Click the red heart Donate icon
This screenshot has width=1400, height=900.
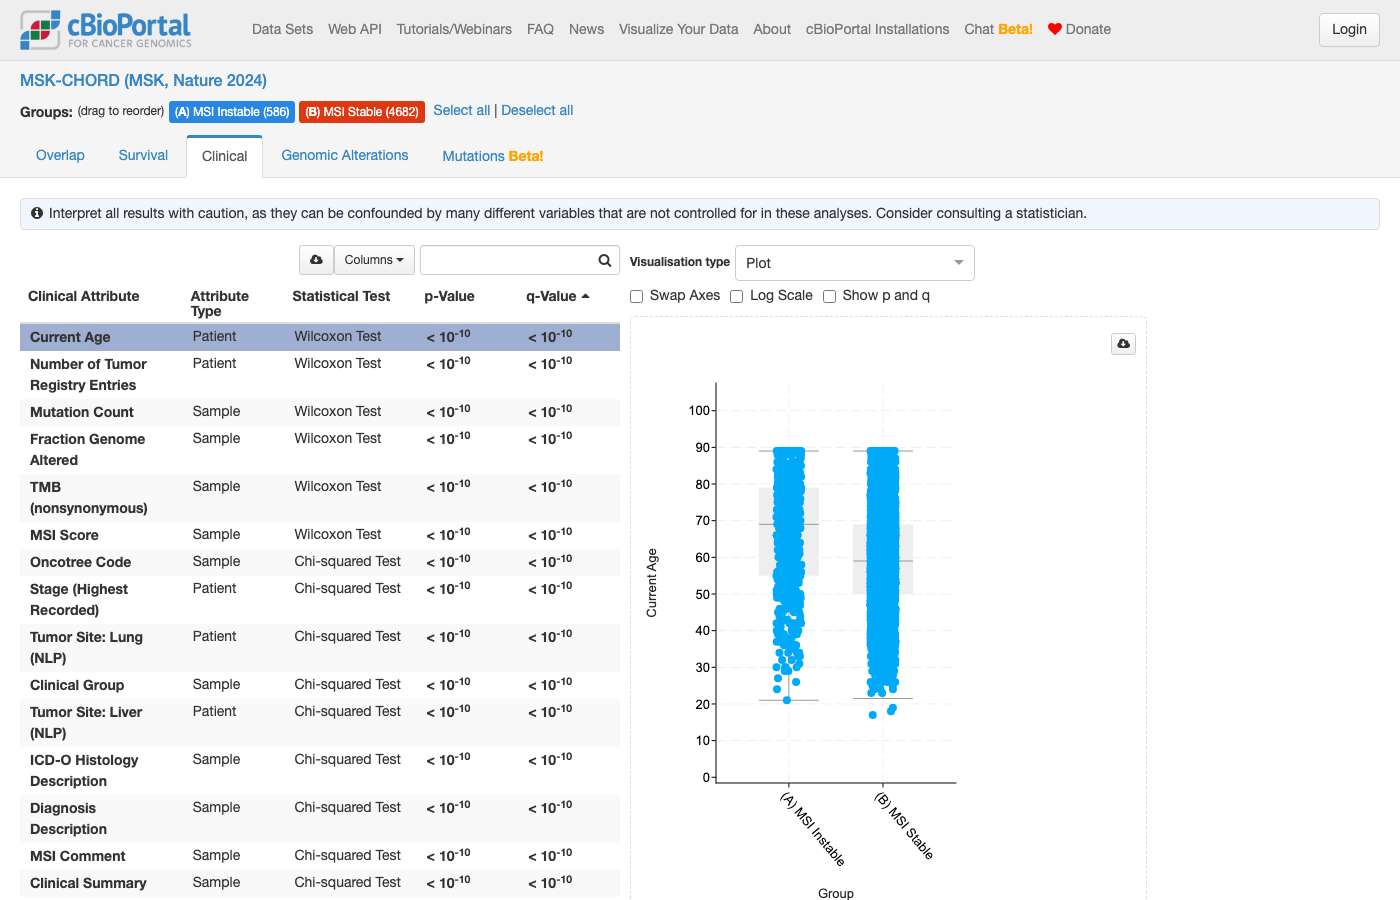click(1054, 29)
